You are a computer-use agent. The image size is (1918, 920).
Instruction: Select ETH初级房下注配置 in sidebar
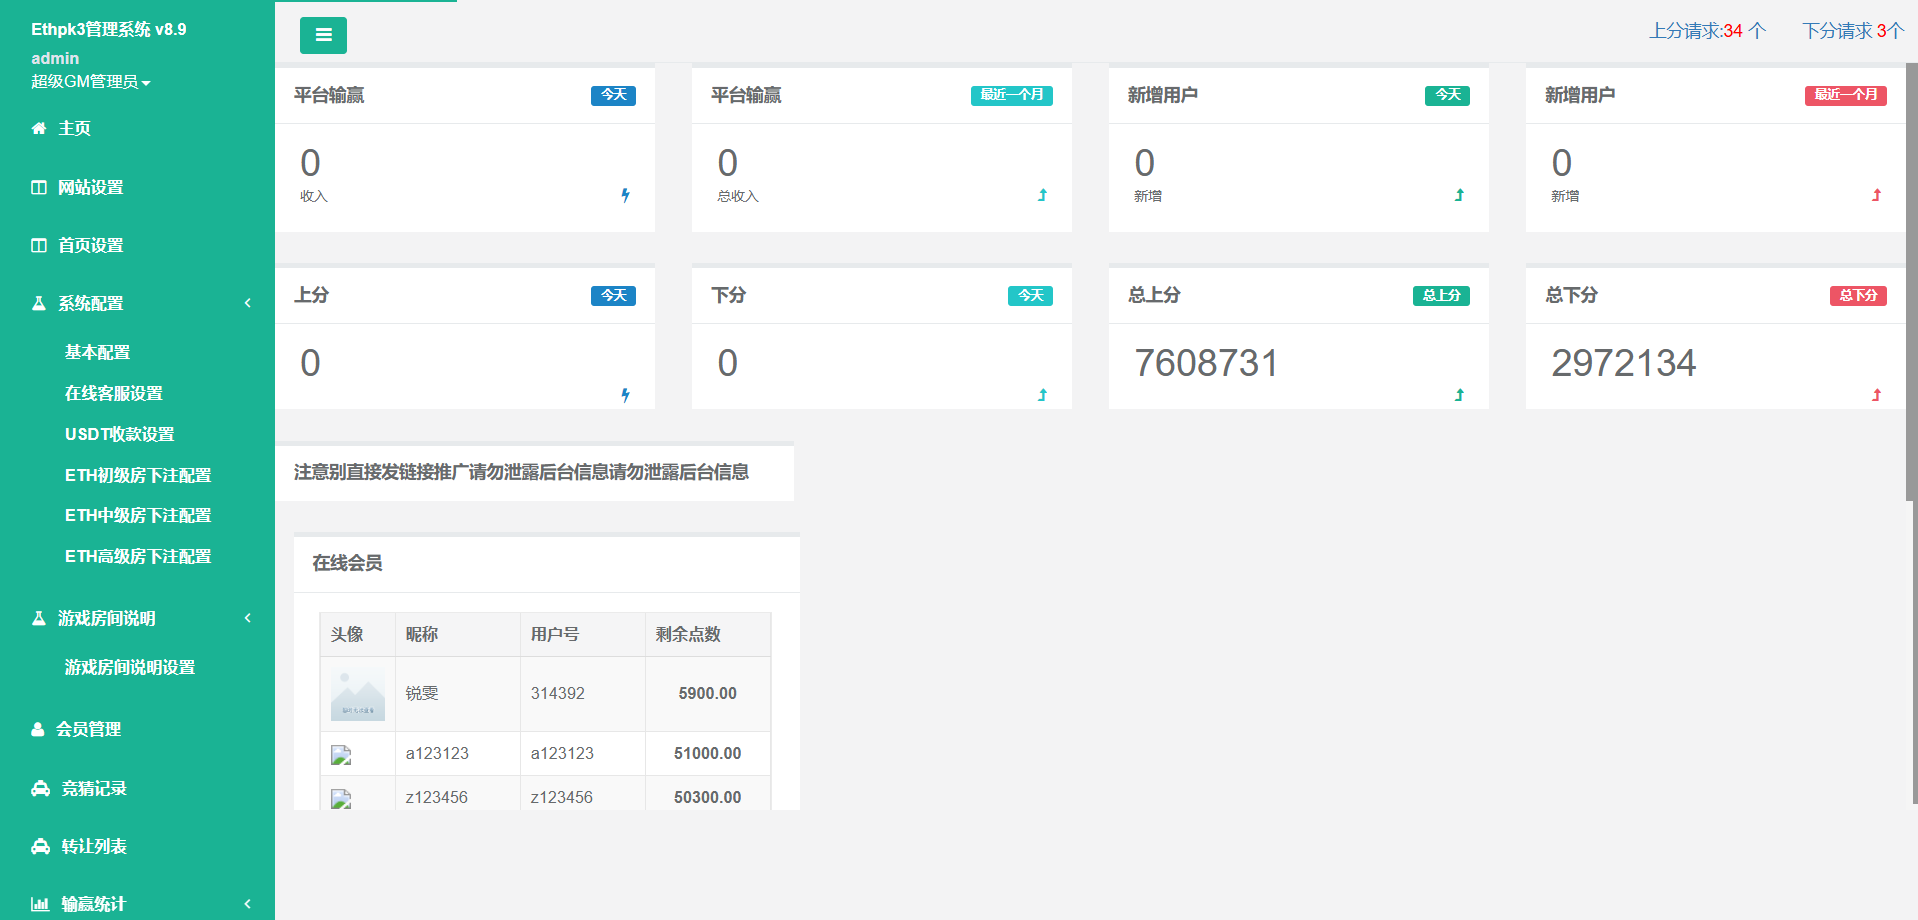137,475
